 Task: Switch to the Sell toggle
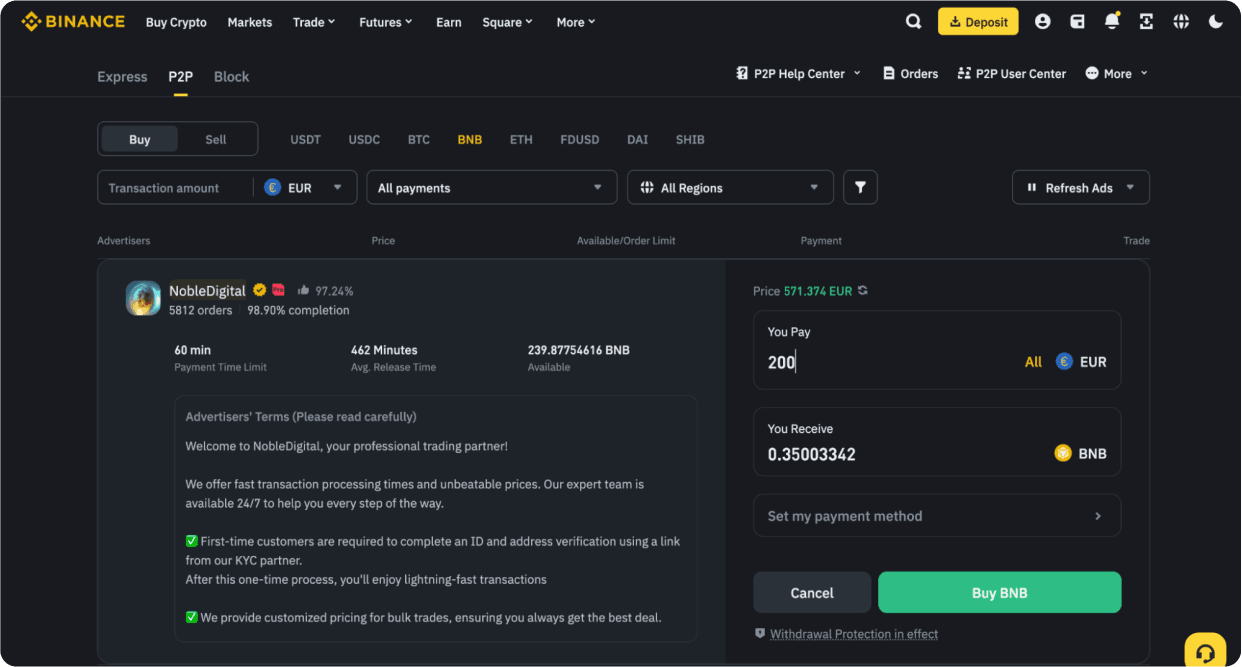pos(216,139)
